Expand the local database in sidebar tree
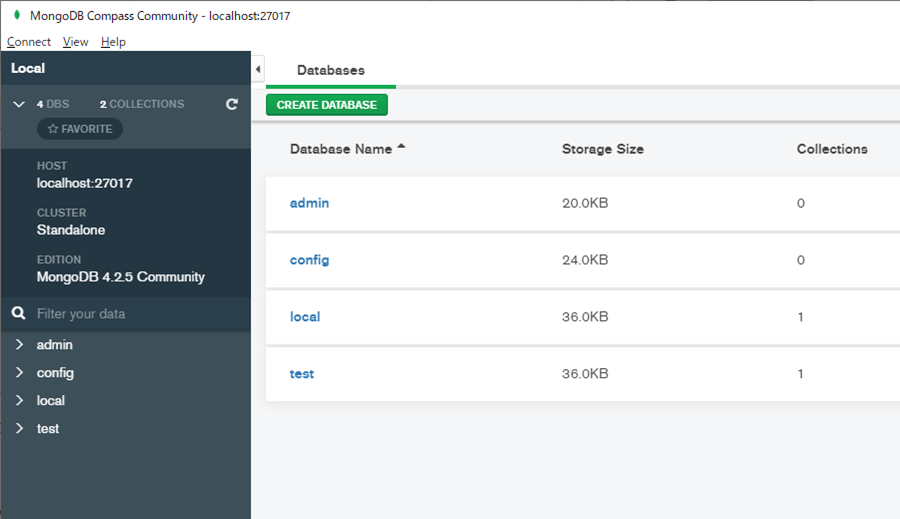900x519 pixels. [19, 400]
